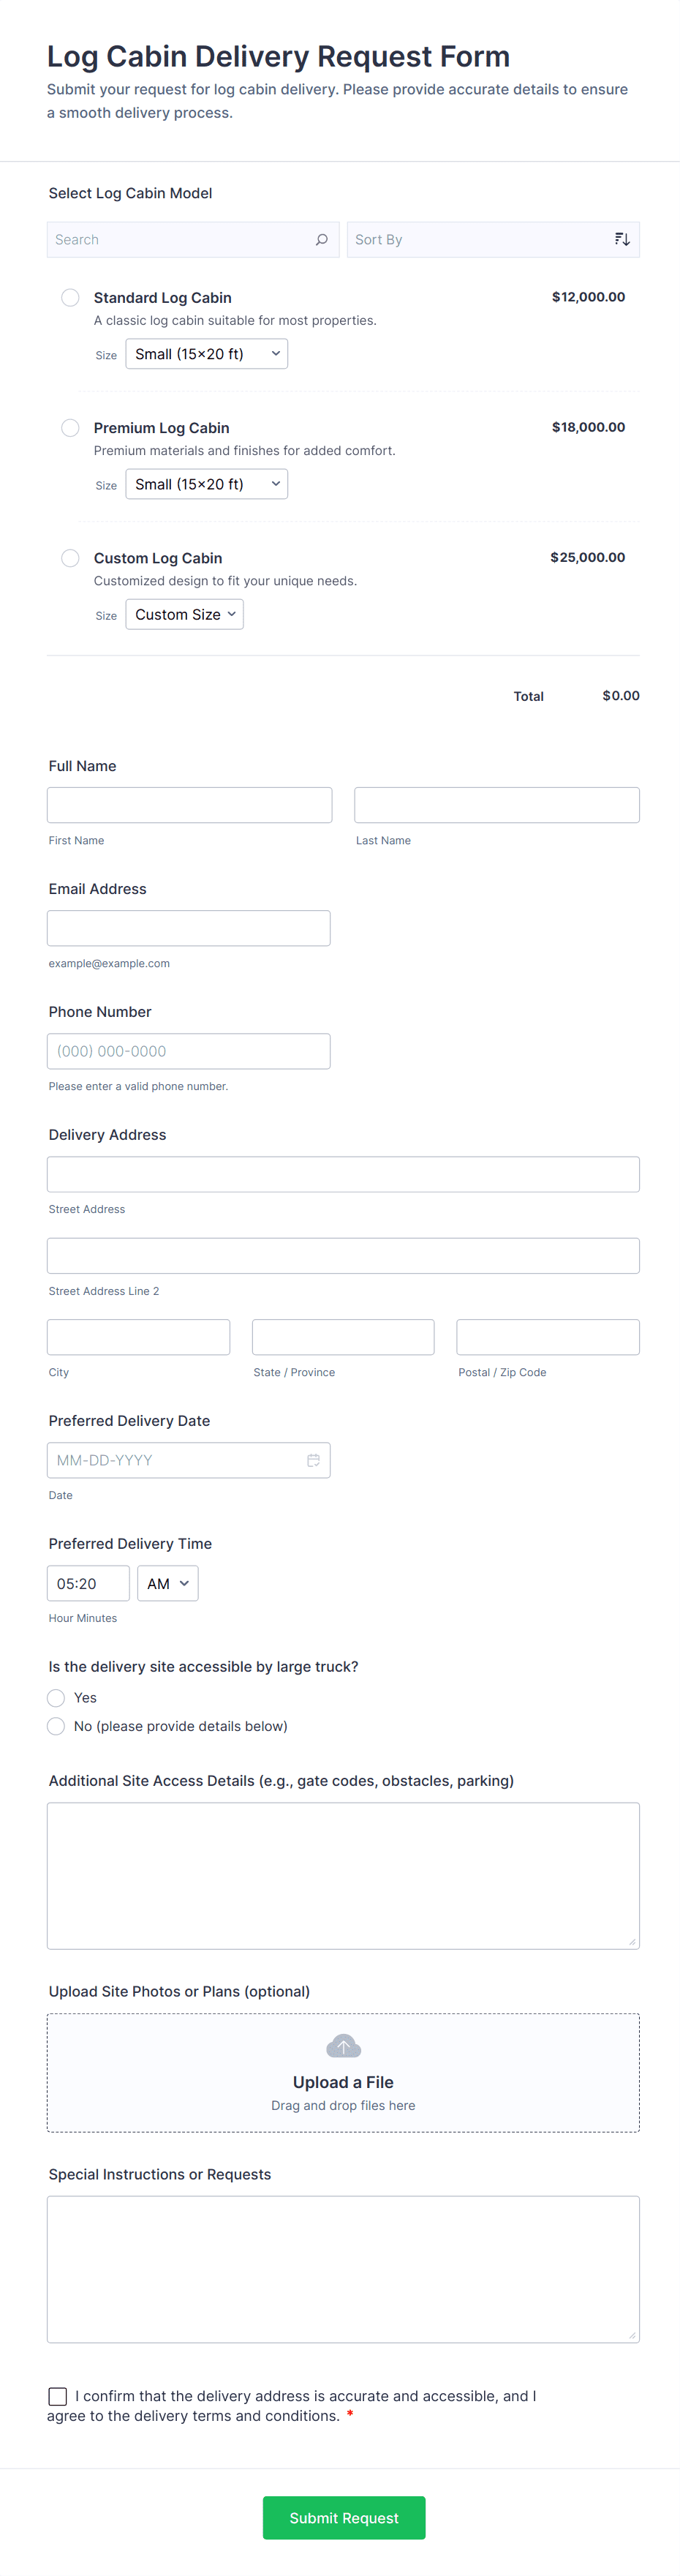Select Yes for large truck access
Viewport: 680px width, 2576px height.
(56, 1698)
